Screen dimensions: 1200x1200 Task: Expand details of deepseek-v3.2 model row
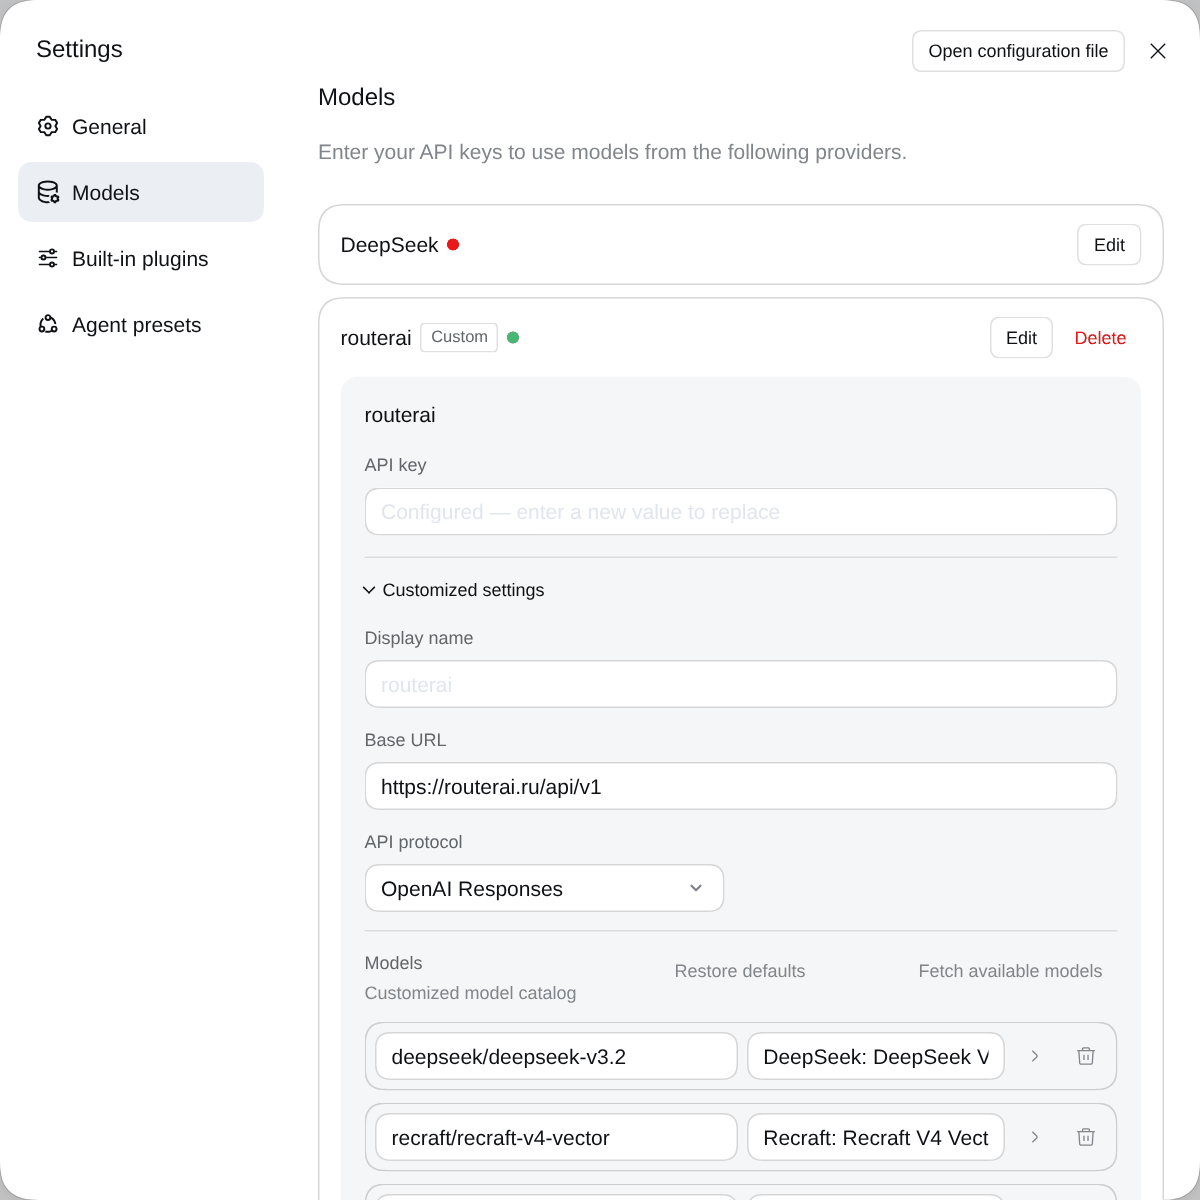pos(1035,1056)
